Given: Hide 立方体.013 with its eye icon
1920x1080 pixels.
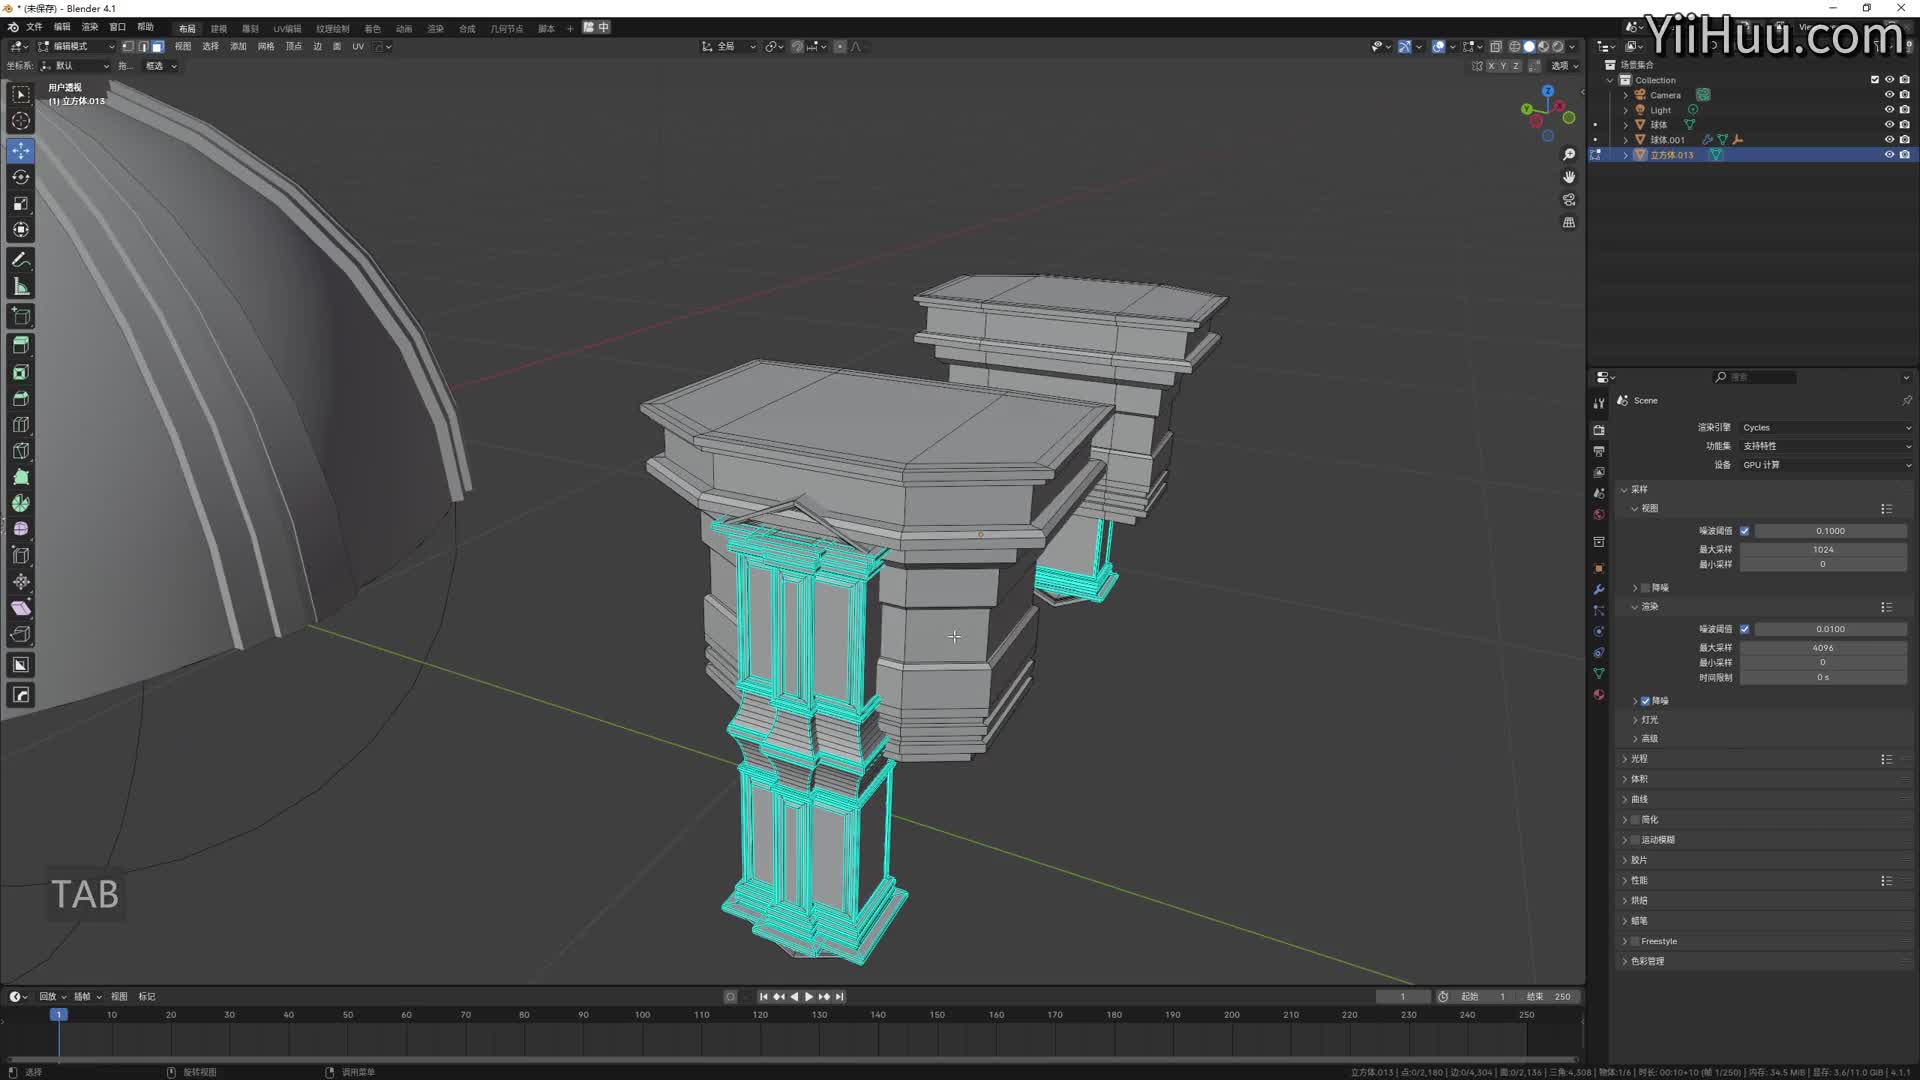Looking at the screenshot, I should 1889,155.
